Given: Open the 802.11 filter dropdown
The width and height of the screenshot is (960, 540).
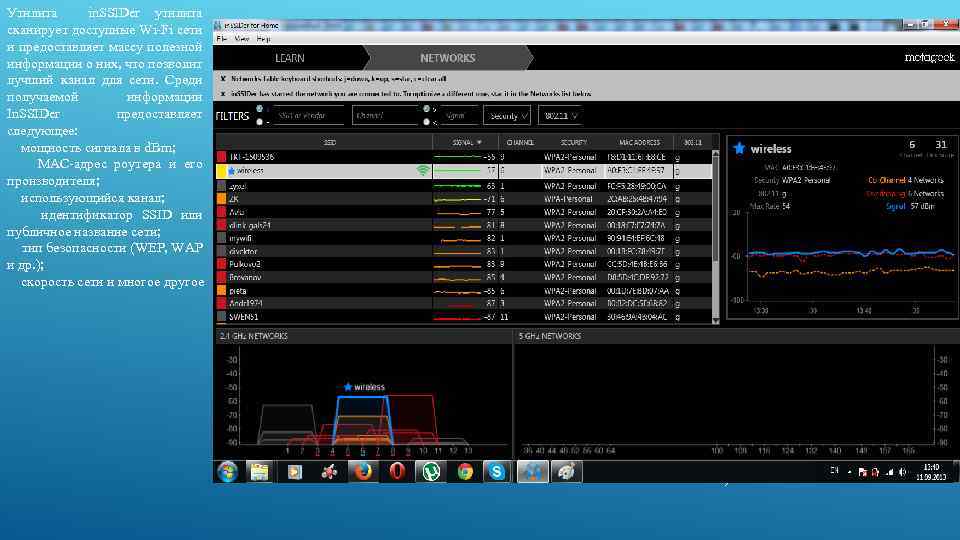Looking at the screenshot, I should [560, 115].
